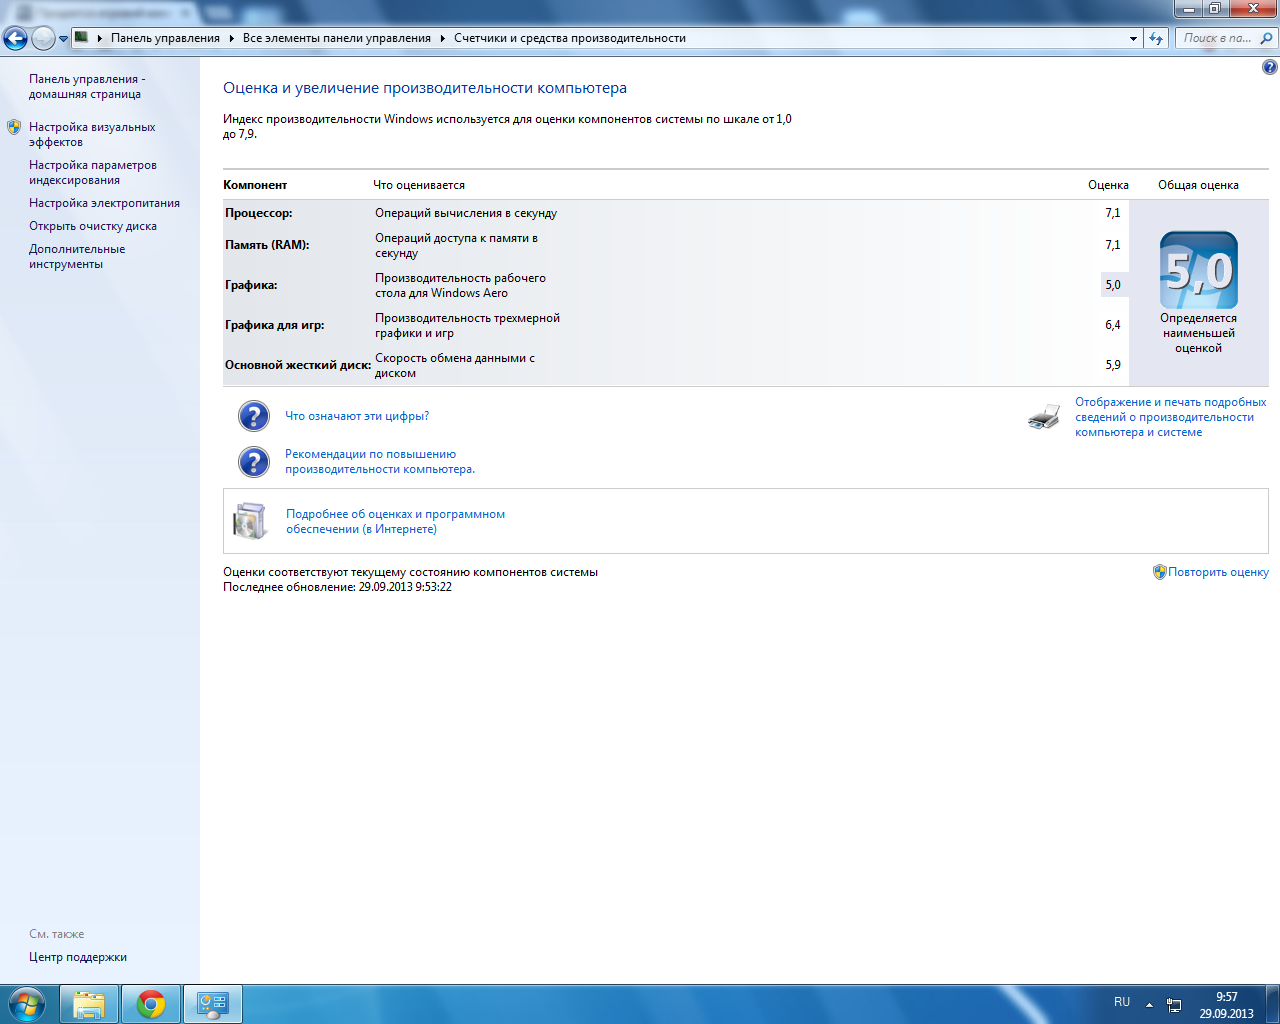This screenshot has width=1280, height=1024.
Task: Open the Windows Start menu orb
Action: tap(27, 1004)
